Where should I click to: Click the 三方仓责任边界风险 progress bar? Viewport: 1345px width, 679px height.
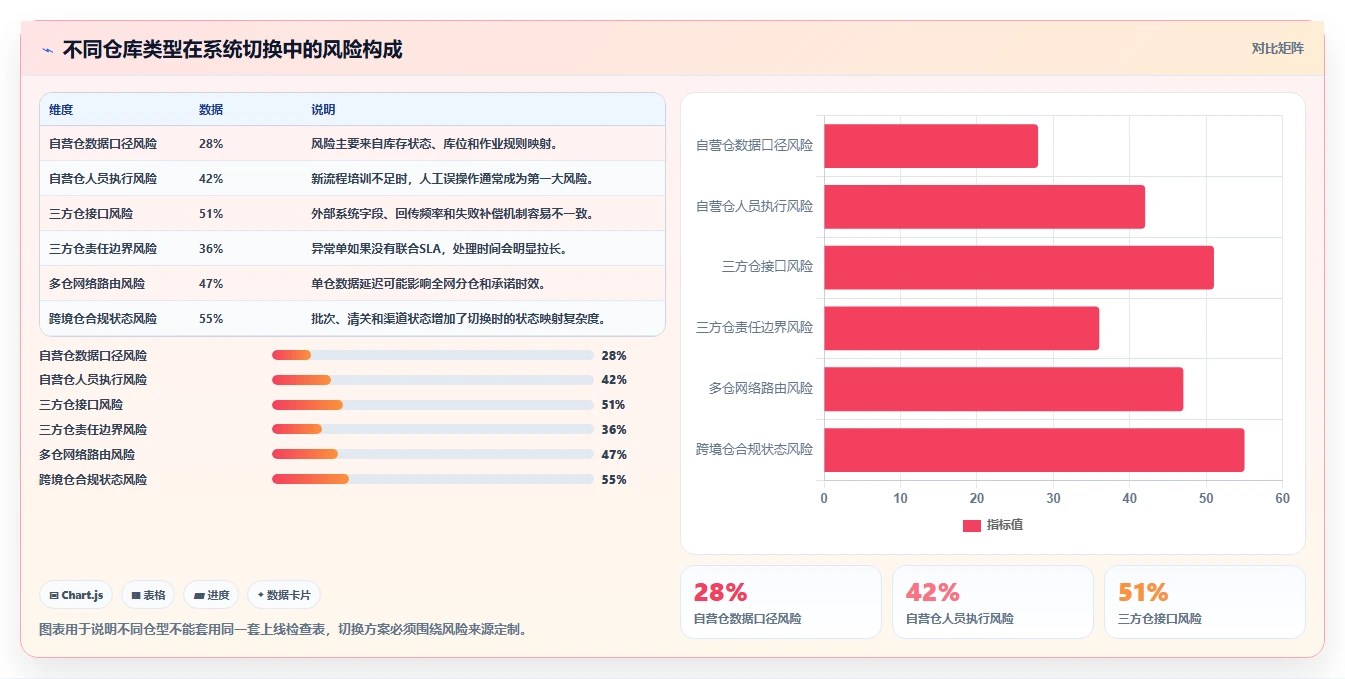tap(433, 430)
